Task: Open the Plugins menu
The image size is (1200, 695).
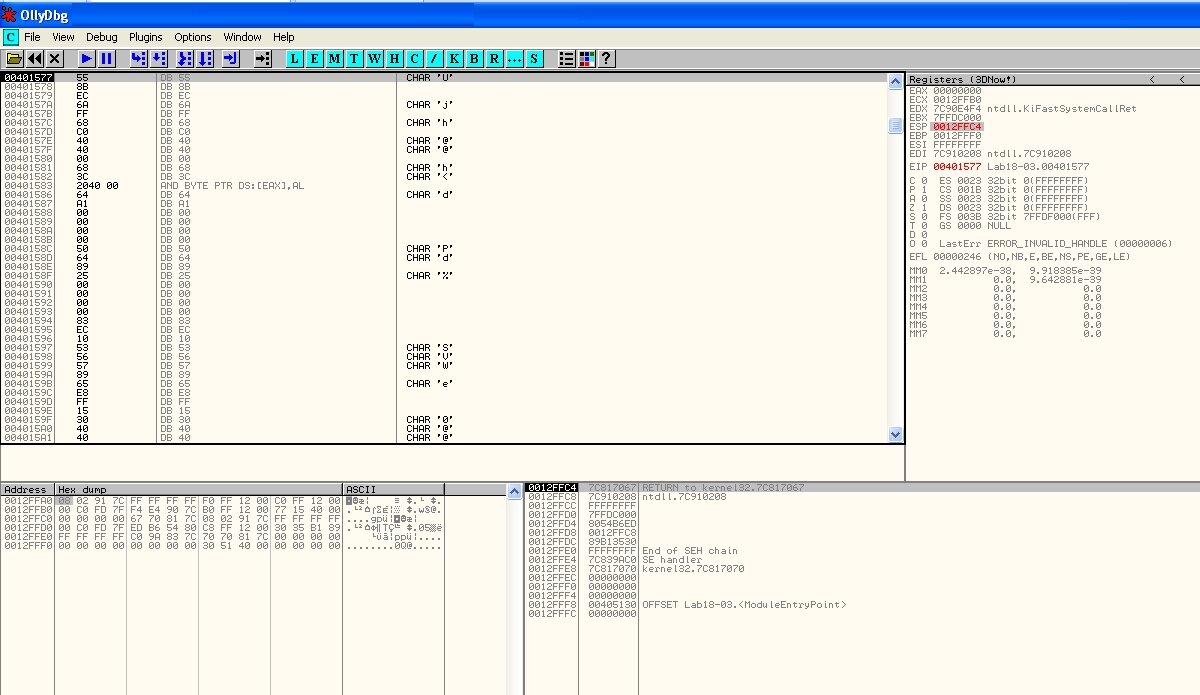Action: (x=146, y=37)
